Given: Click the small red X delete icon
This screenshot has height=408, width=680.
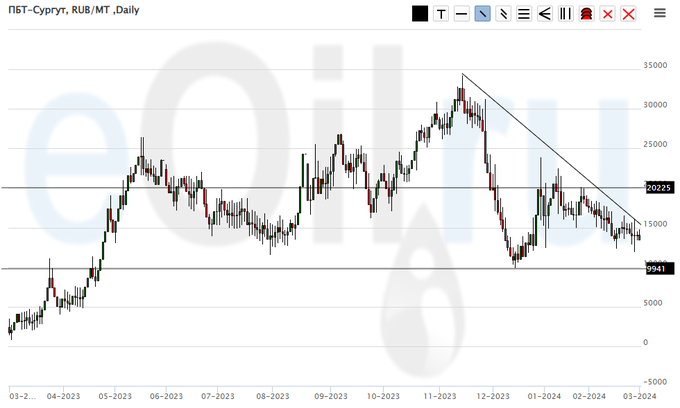Looking at the screenshot, I should tap(607, 14).
